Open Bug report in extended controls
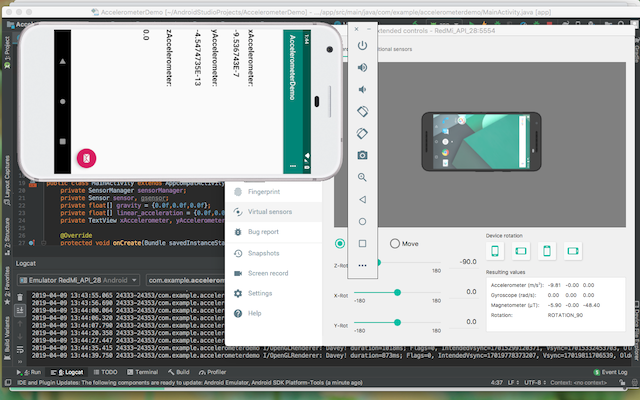Screen dimensions: 640x400 pyautogui.click(x=273, y=232)
